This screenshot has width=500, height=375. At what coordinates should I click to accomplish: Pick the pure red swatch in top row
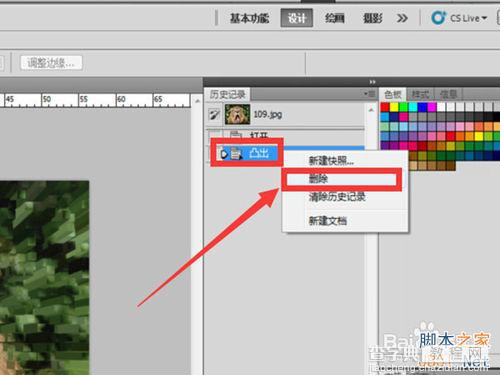pyautogui.click(x=385, y=107)
